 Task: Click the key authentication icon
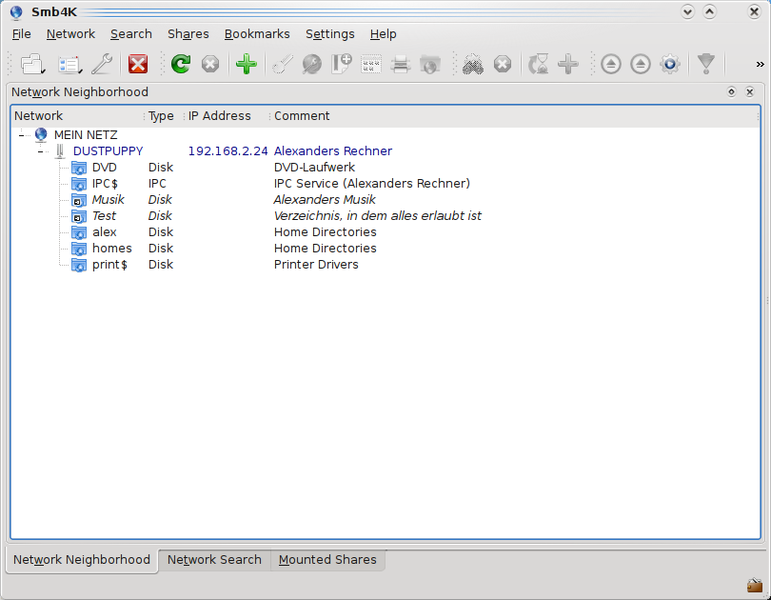(283, 64)
